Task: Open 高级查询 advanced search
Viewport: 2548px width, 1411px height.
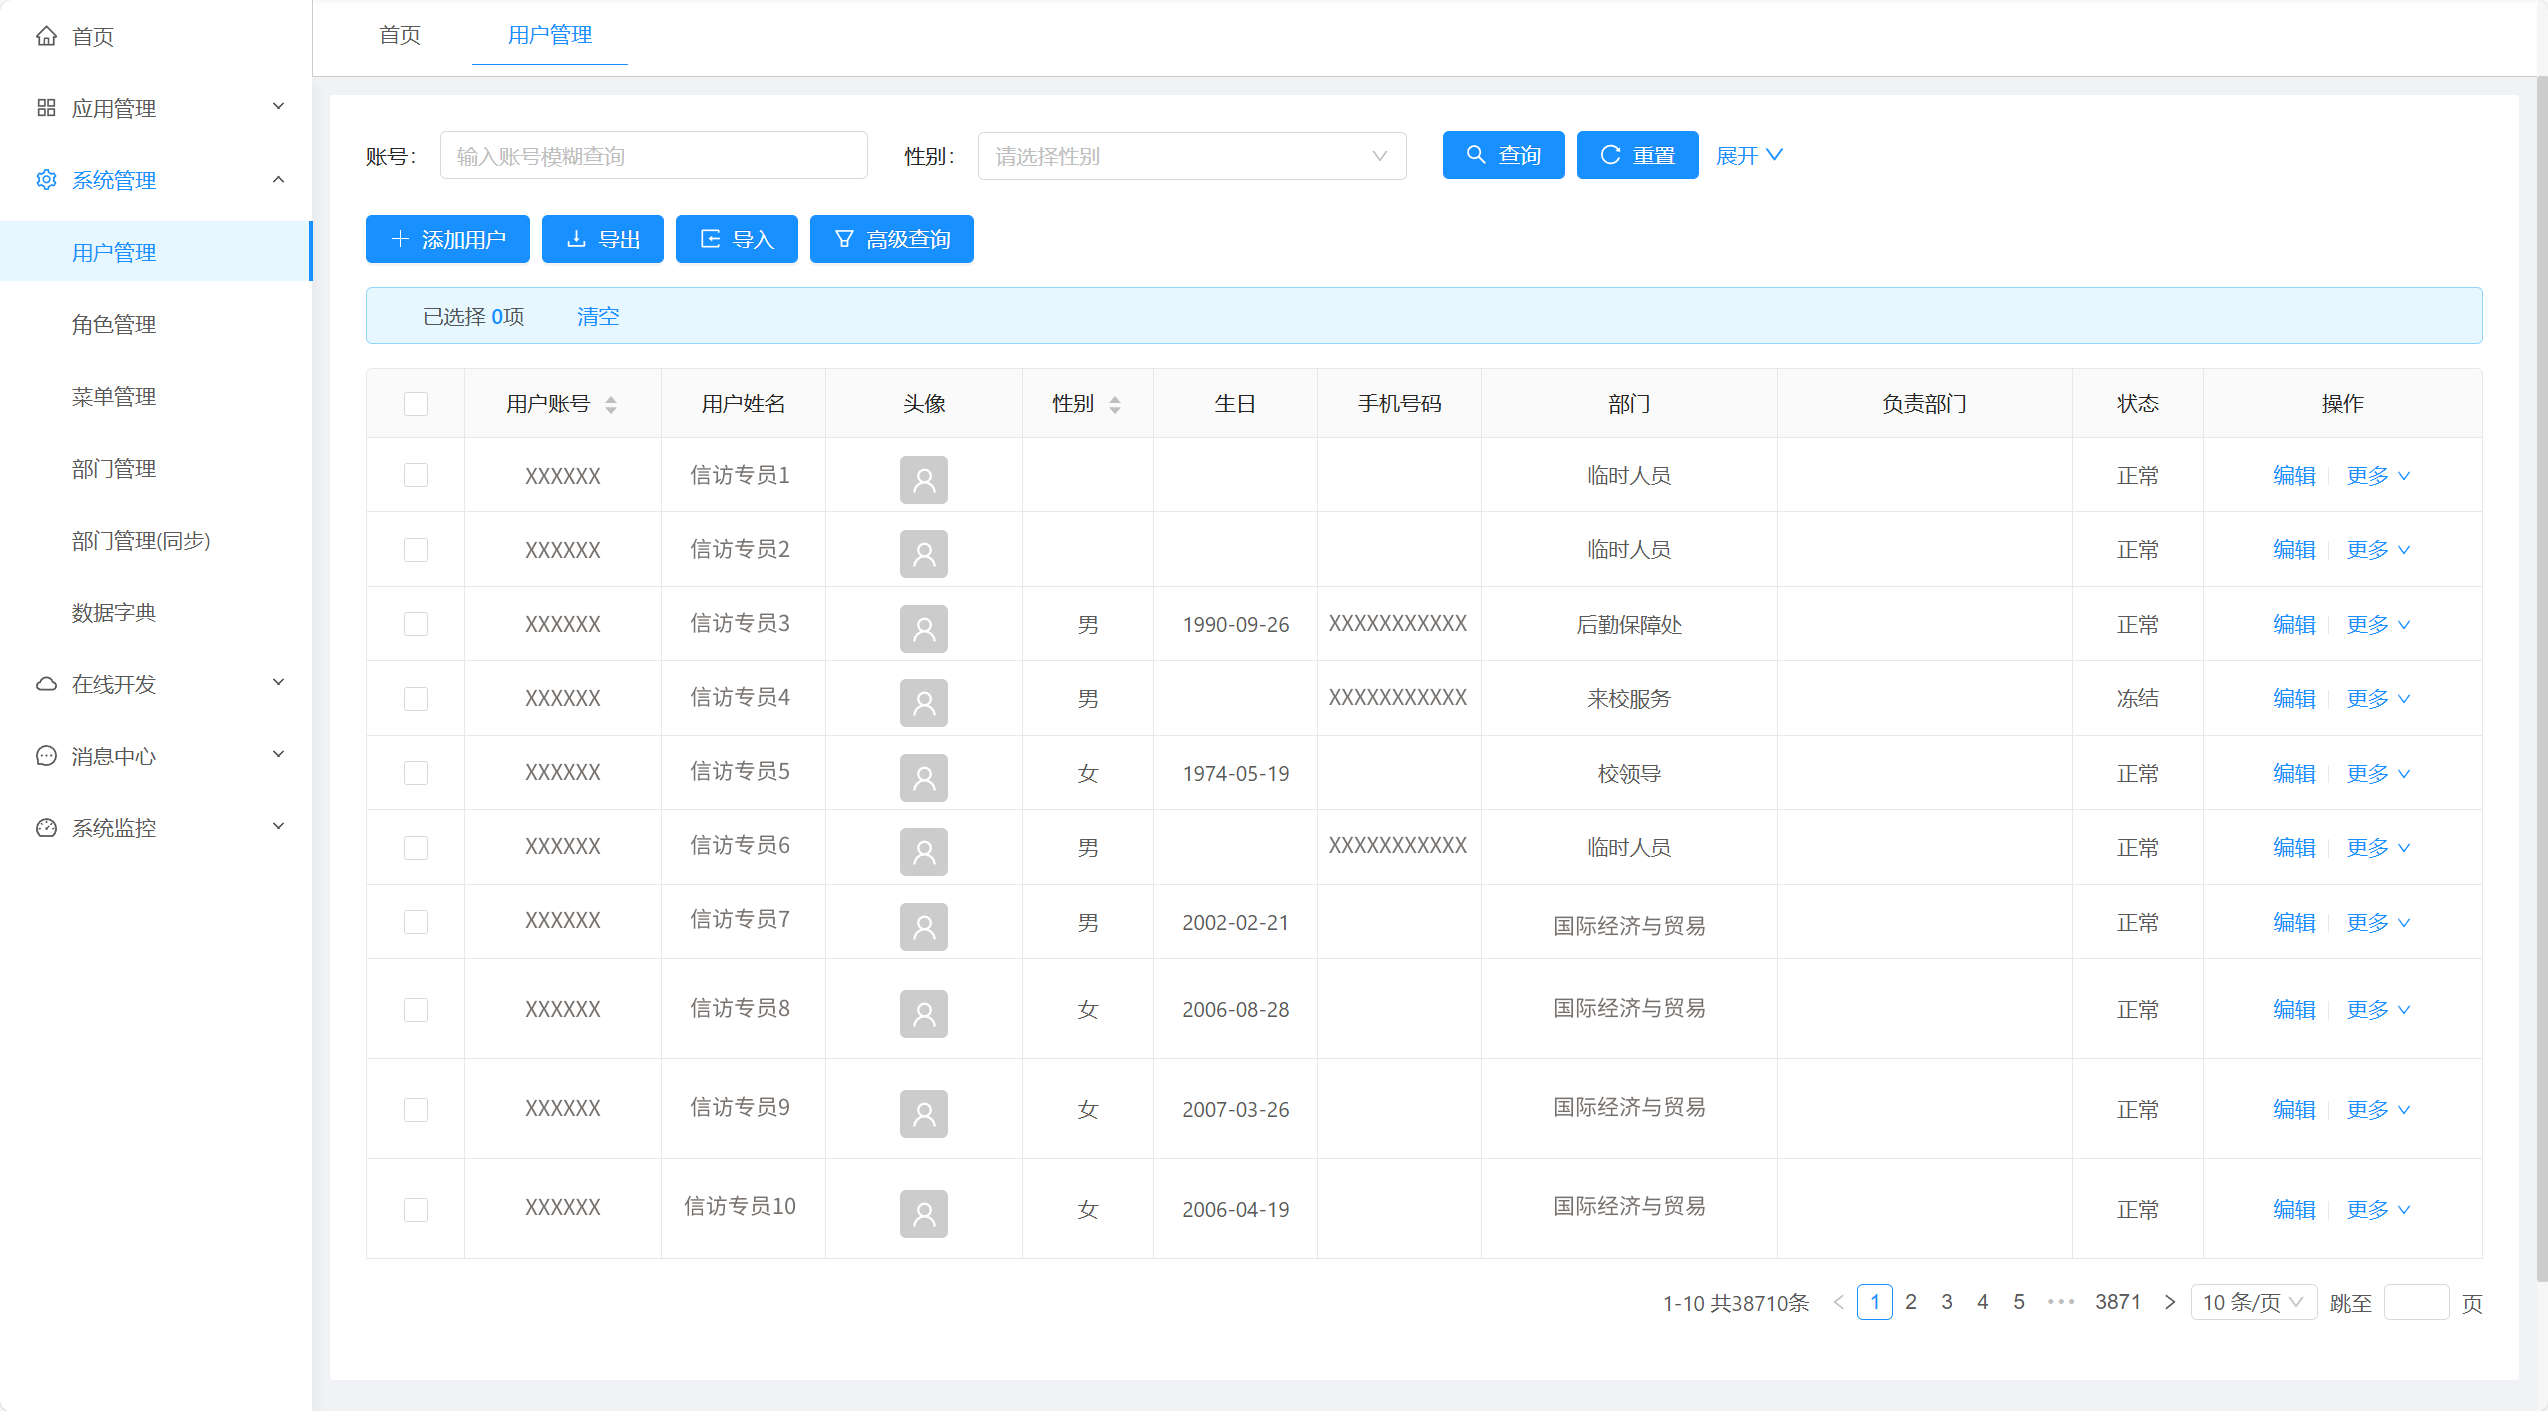Action: coord(891,239)
